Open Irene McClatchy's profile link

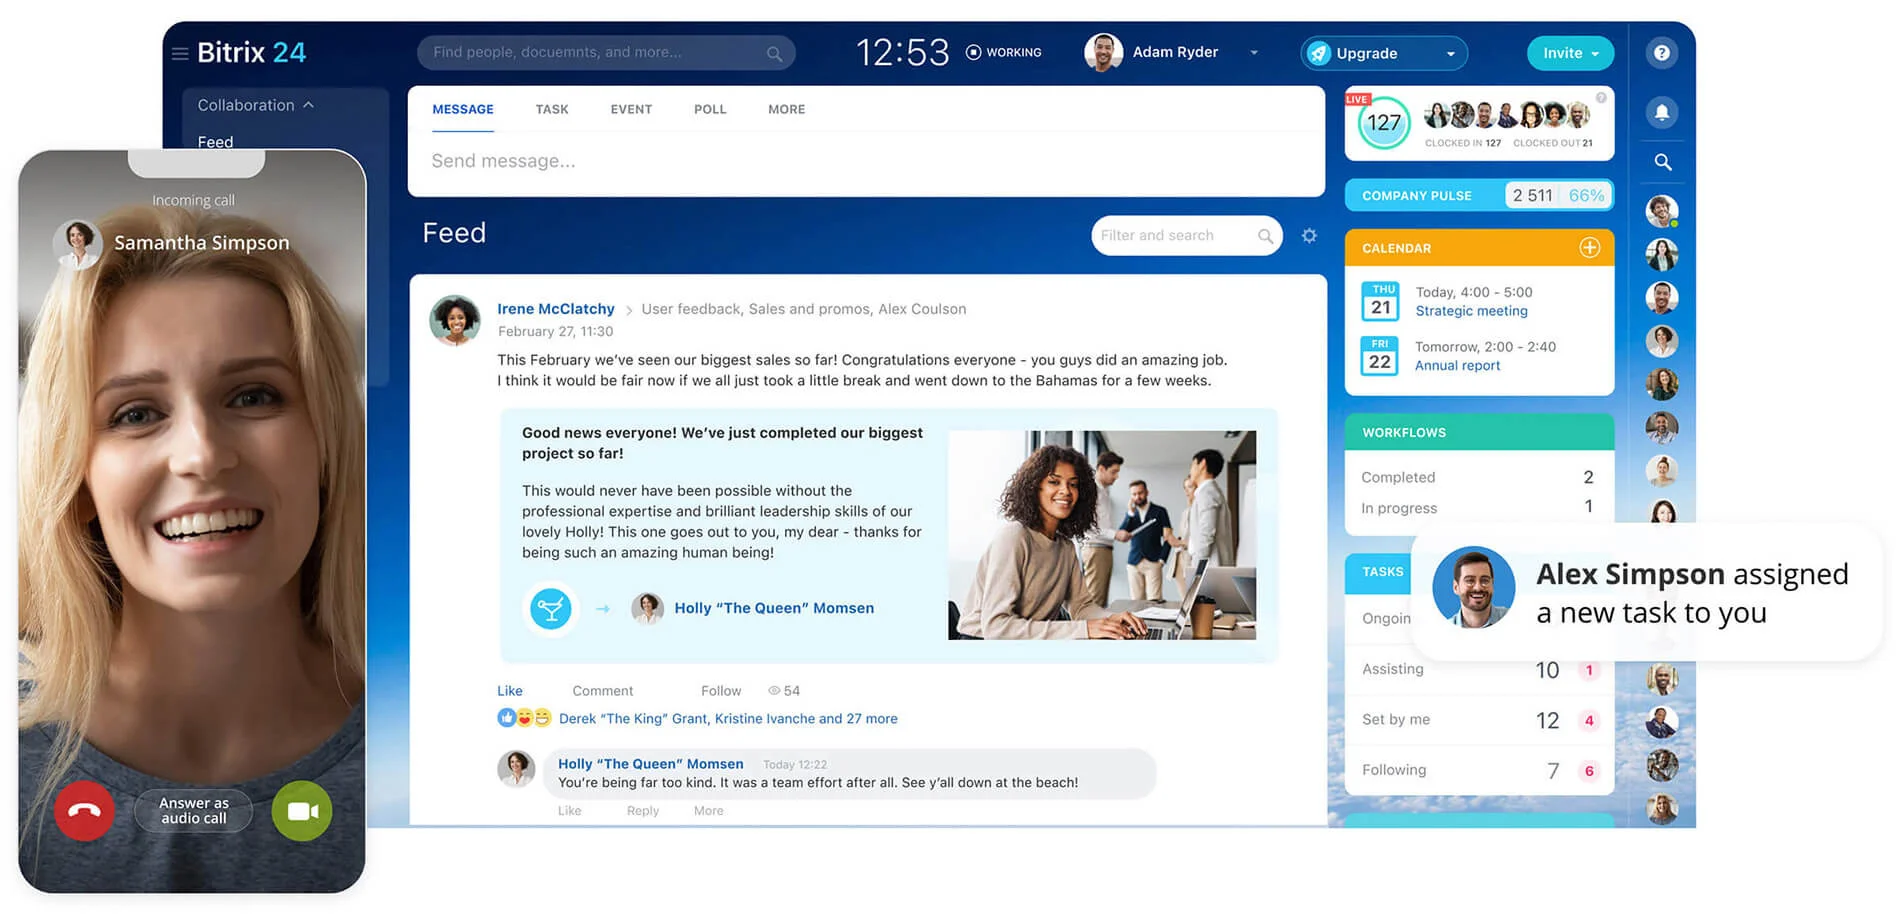point(556,309)
